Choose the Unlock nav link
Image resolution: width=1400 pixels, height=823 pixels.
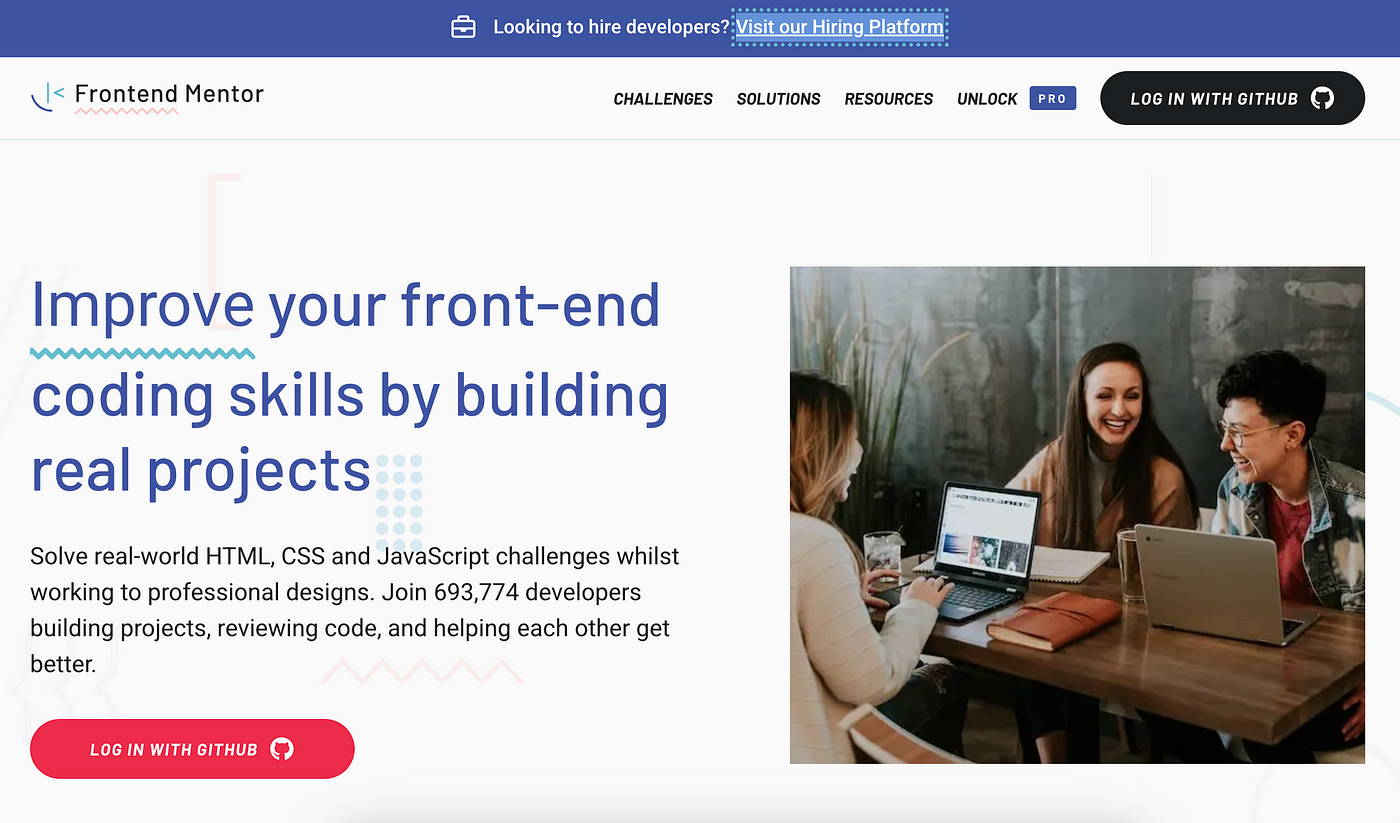tap(987, 99)
